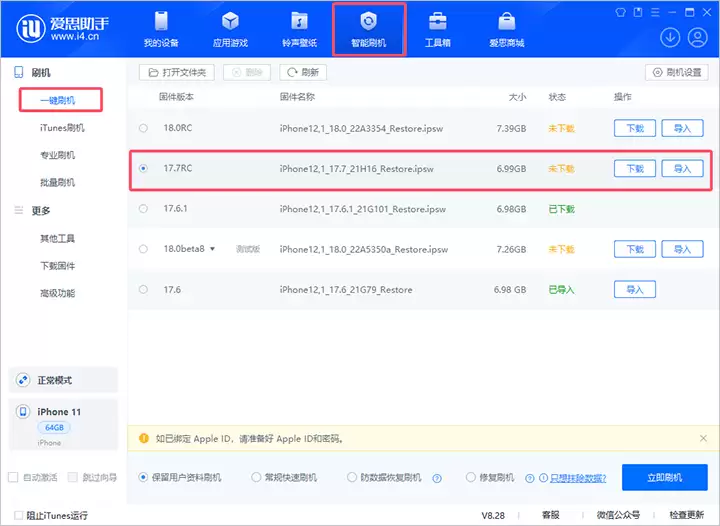This screenshot has height=526, width=720.
Task: Click the iPhone12,1_17.6.1_21G101_Restore.ipsw filename
Action: click(362, 209)
